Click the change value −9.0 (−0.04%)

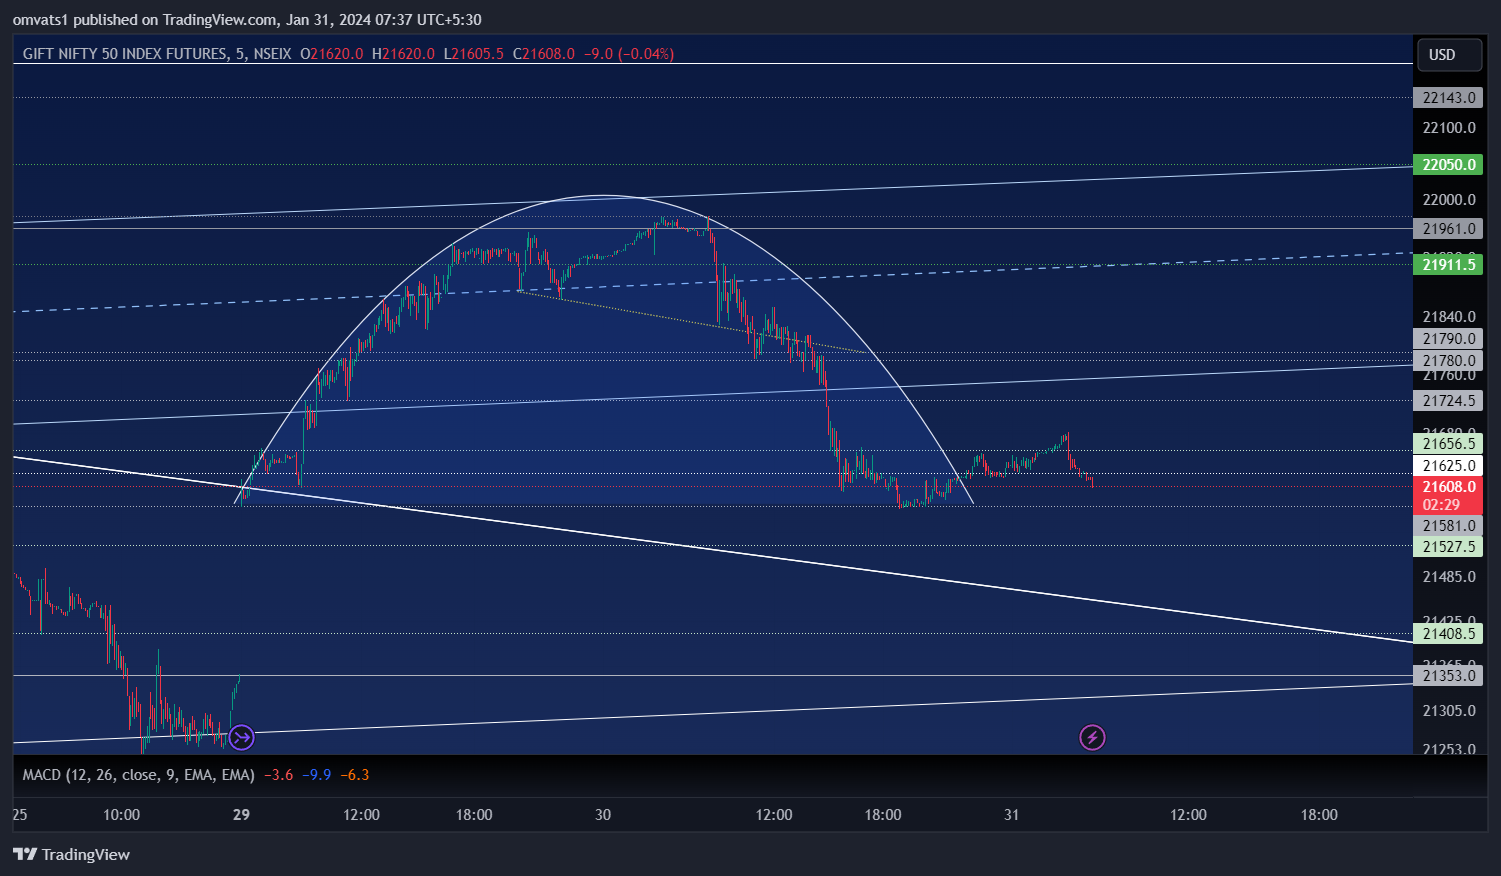(629, 54)
